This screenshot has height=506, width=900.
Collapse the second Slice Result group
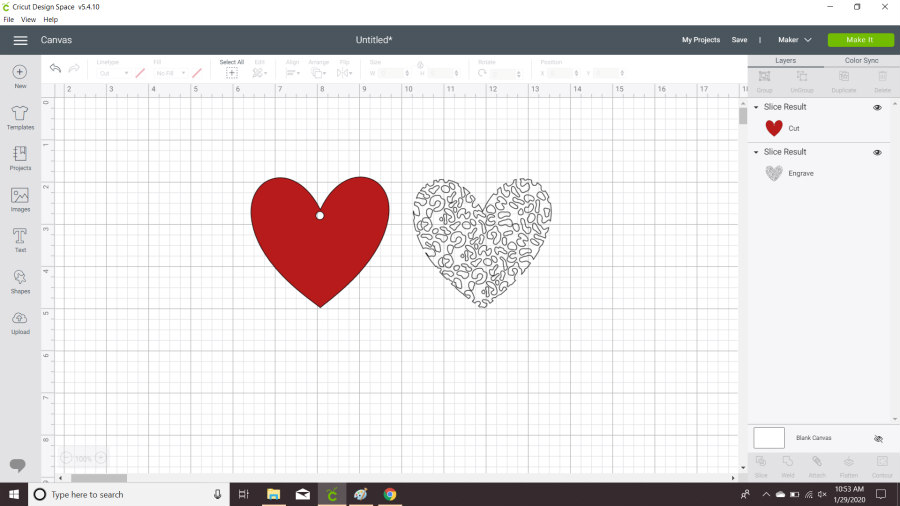coord(756,152)
